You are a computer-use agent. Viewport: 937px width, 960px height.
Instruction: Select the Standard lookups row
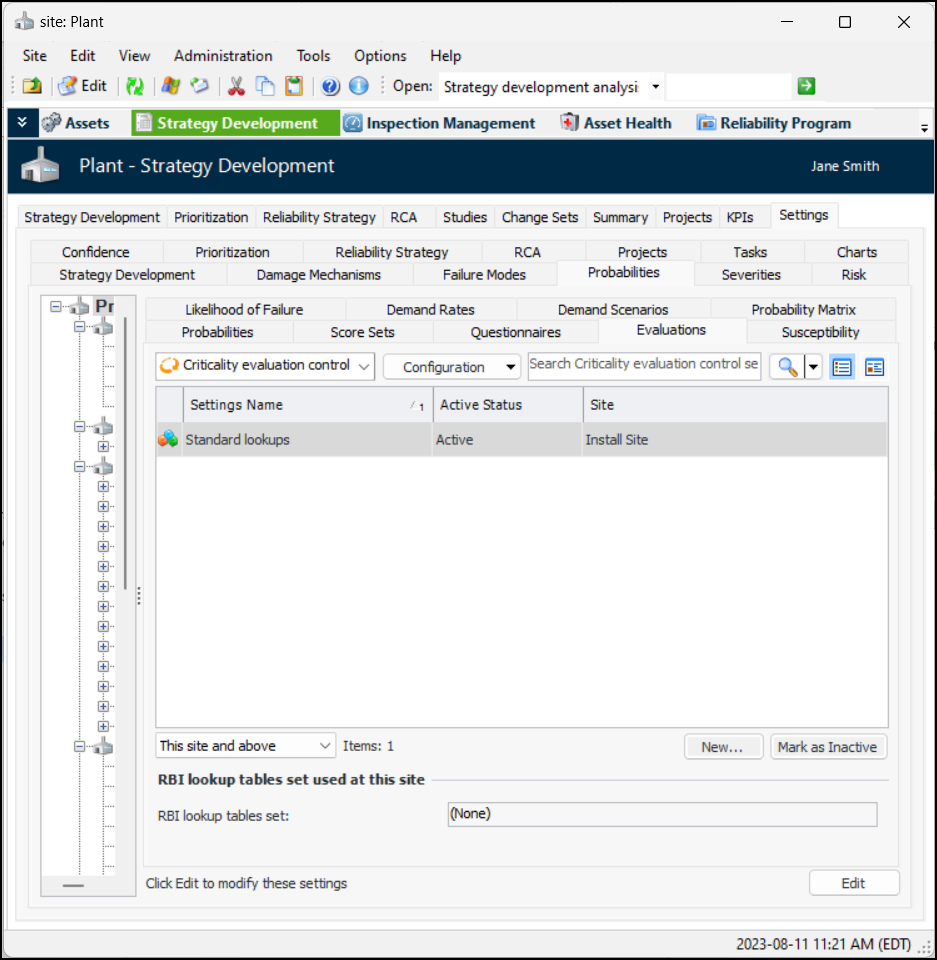click(x=522, y=440)
